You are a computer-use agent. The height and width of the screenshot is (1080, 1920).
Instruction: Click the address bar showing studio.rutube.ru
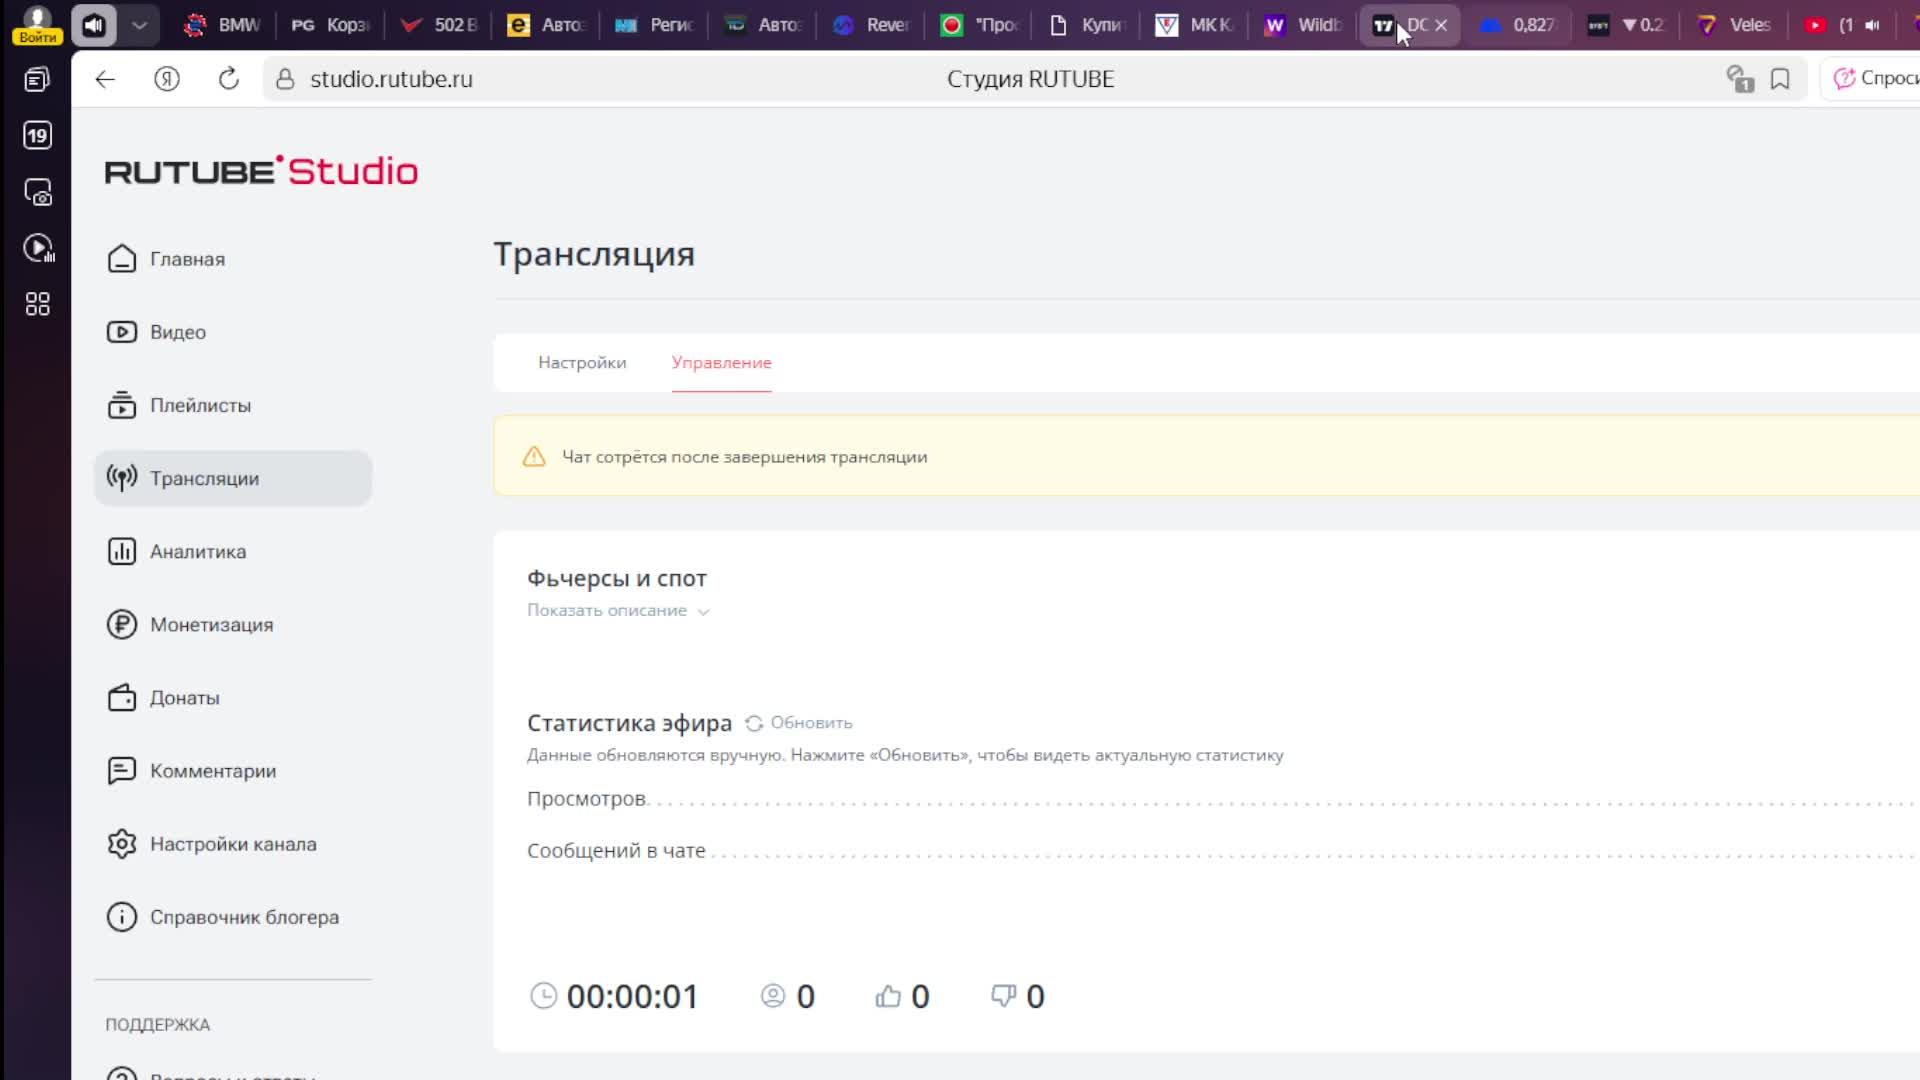pos(392,79)
